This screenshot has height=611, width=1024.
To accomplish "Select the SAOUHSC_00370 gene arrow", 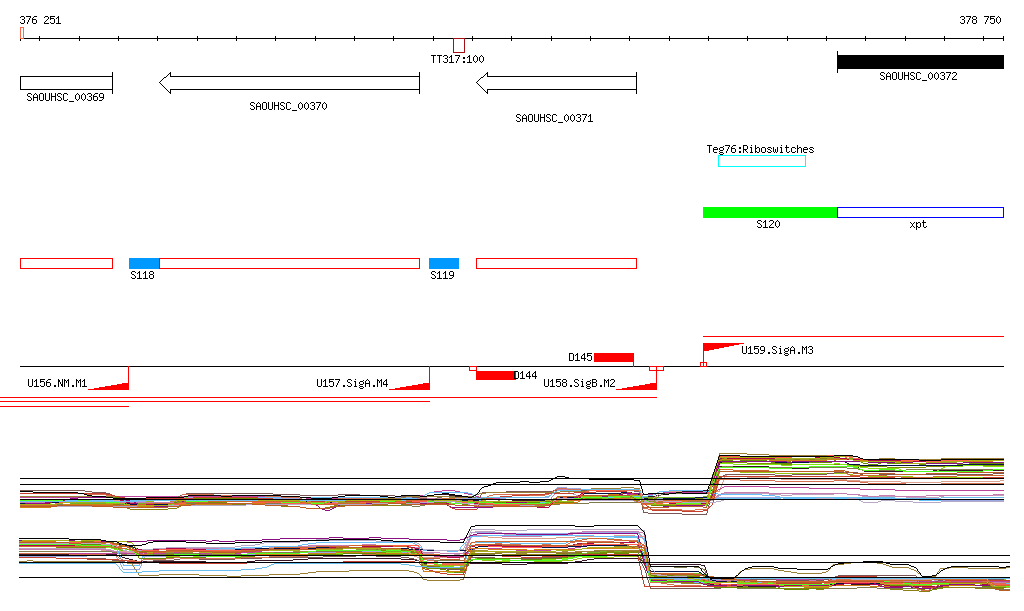I will 289,83.
